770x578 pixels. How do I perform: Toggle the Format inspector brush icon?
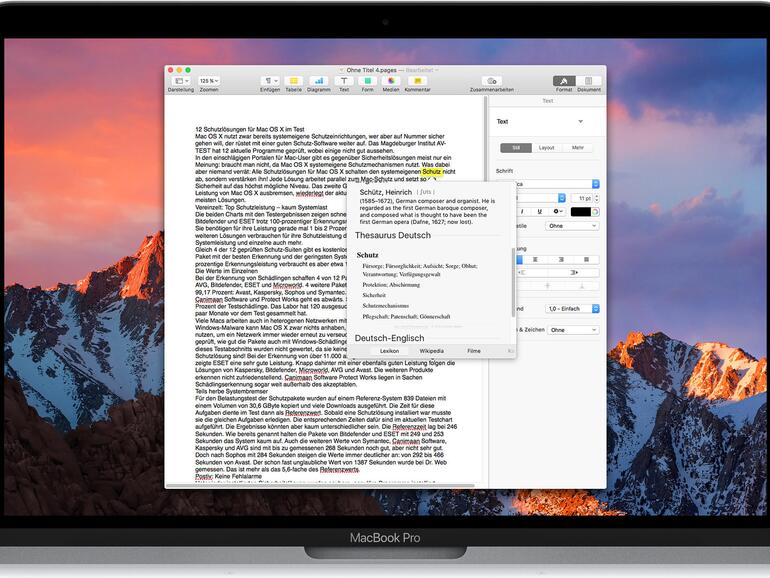point(564,81)
